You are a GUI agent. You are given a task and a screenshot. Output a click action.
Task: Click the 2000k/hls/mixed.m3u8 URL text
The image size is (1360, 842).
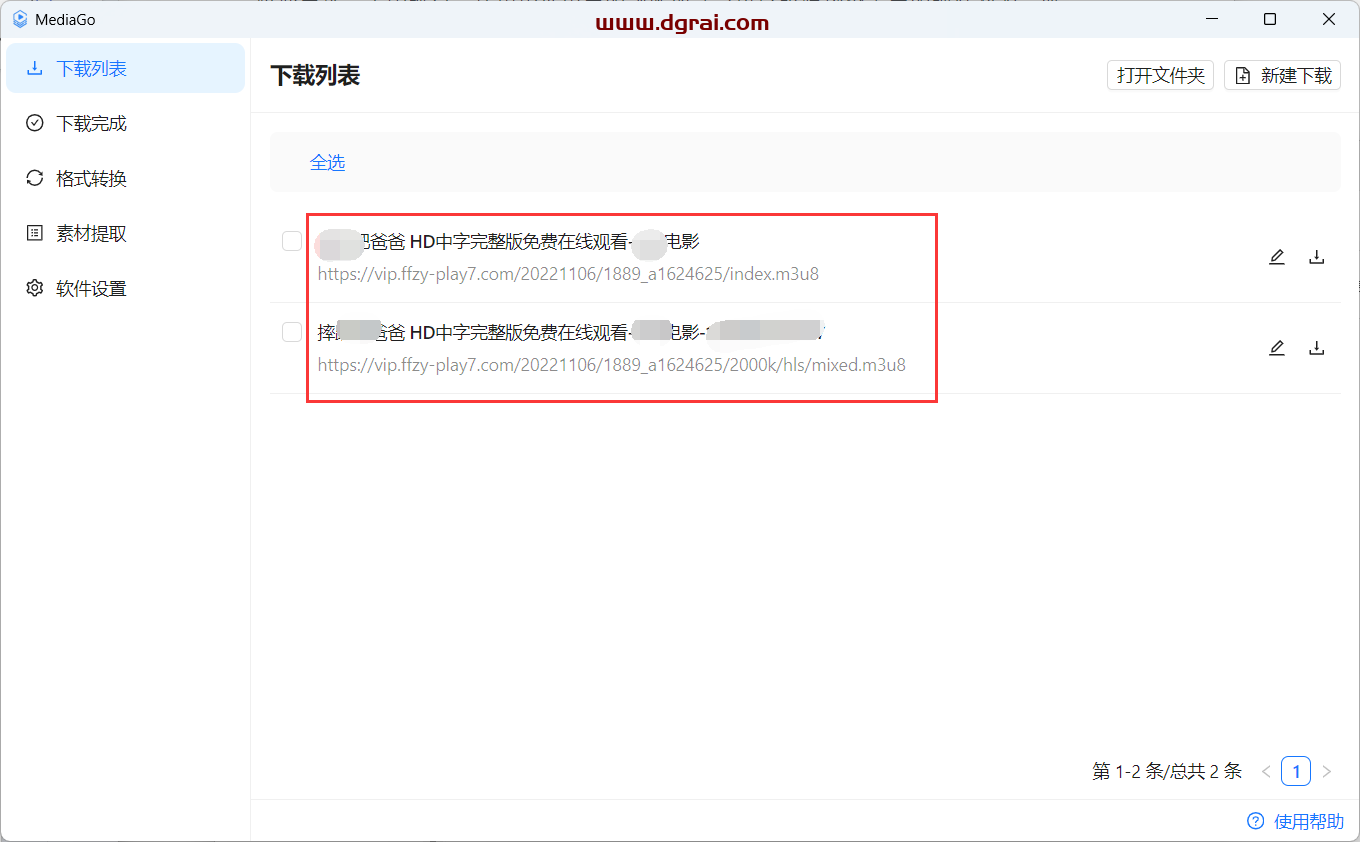pos(612,365)
